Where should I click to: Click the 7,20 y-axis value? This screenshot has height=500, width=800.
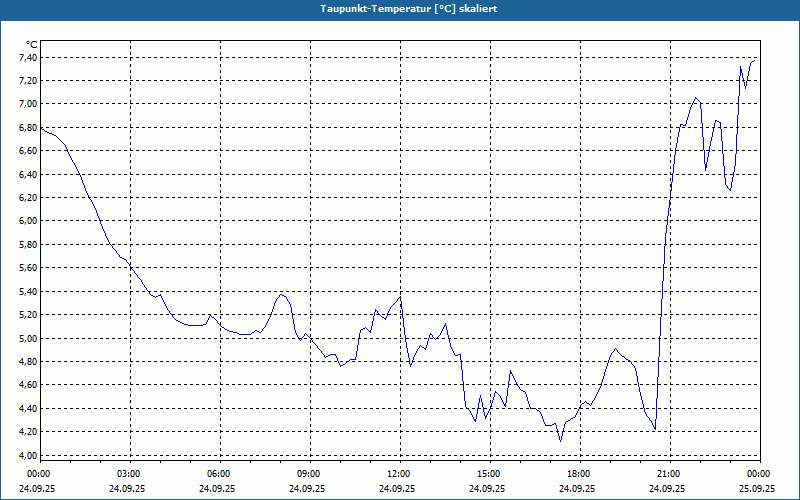click(29, 81)
